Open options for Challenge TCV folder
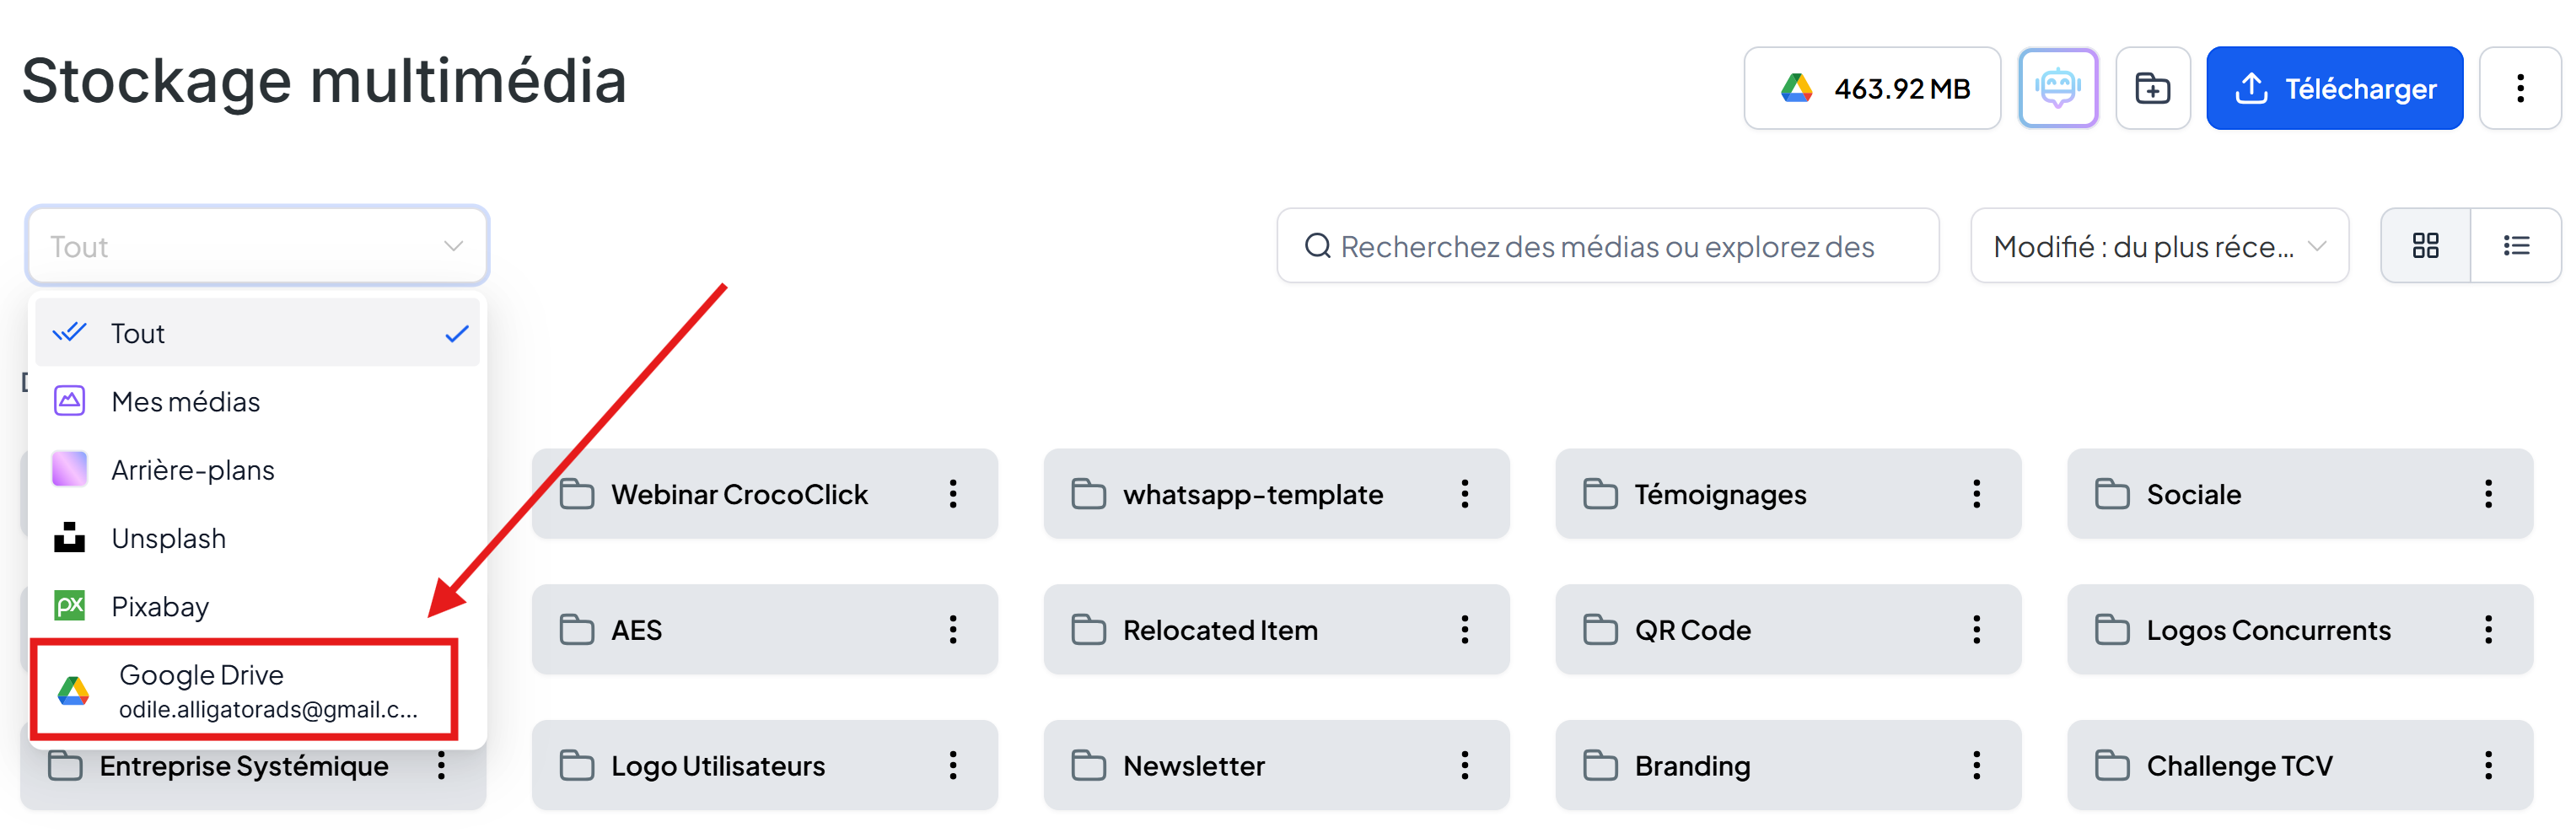The height and width of the screenshot is (838, 2576). pos(2488,765)
